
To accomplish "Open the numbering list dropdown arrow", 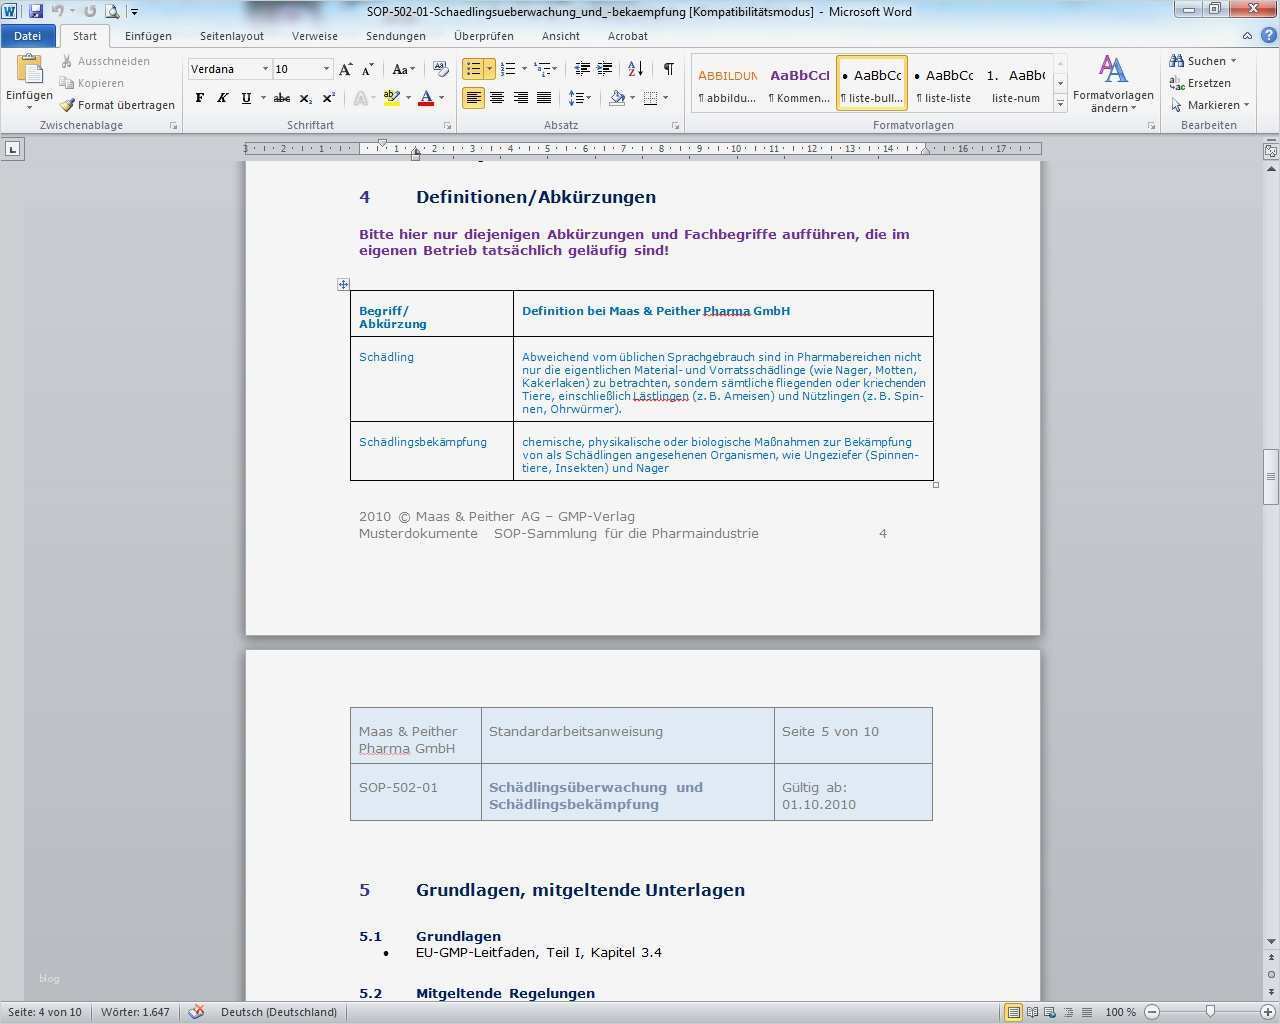I will click(523, 69).
